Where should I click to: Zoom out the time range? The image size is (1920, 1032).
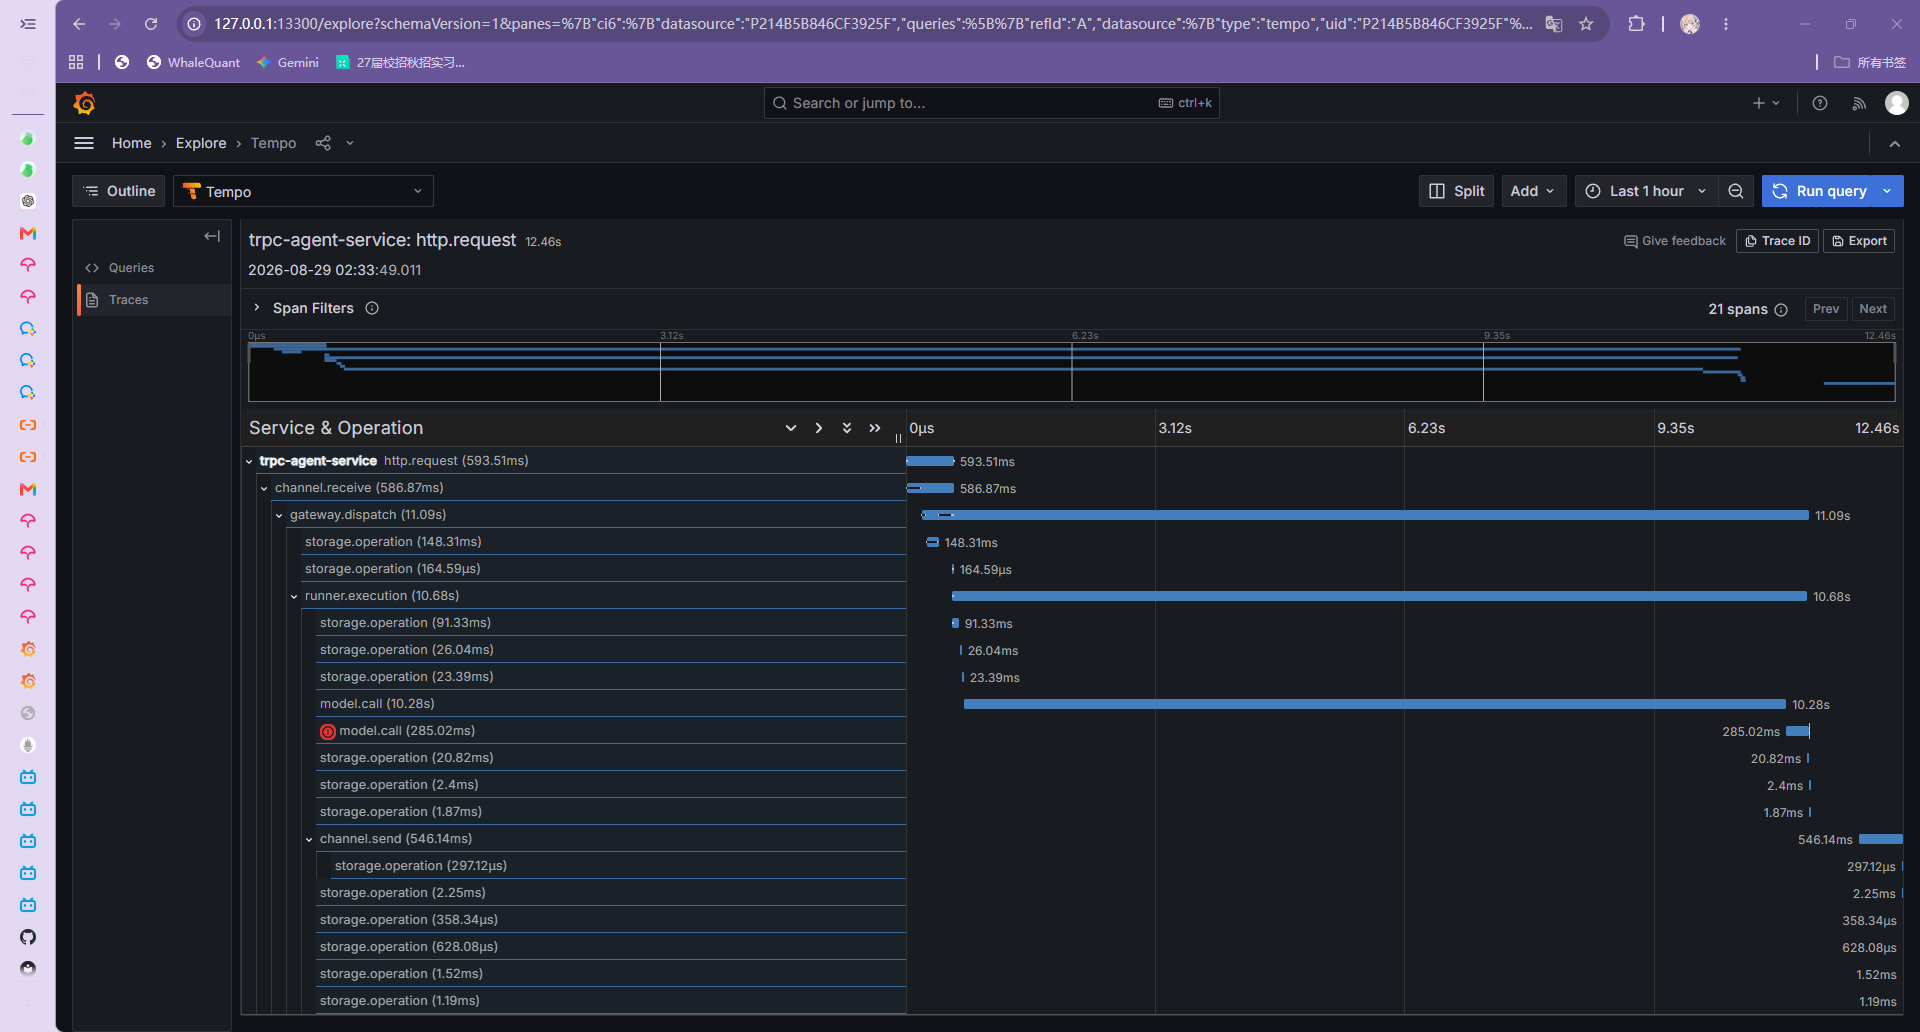coord(1736,191)
